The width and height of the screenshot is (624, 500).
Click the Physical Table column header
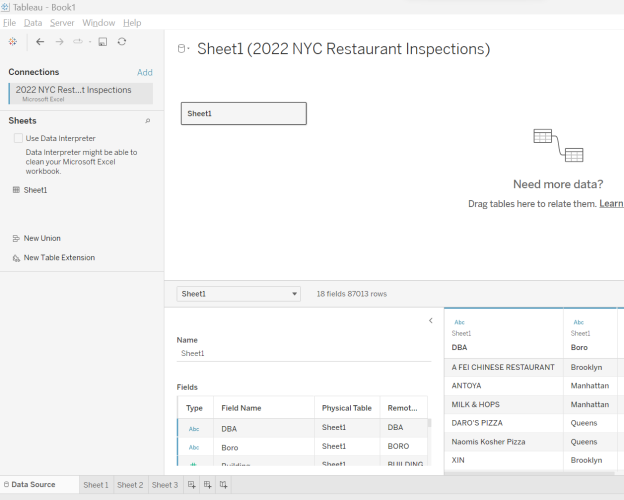tap(347, 408)
